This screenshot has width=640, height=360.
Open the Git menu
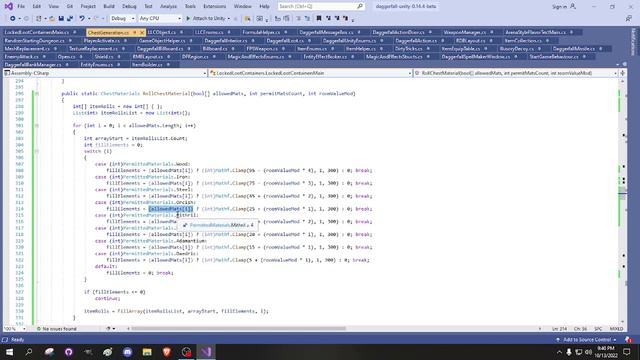click(70, 7)
